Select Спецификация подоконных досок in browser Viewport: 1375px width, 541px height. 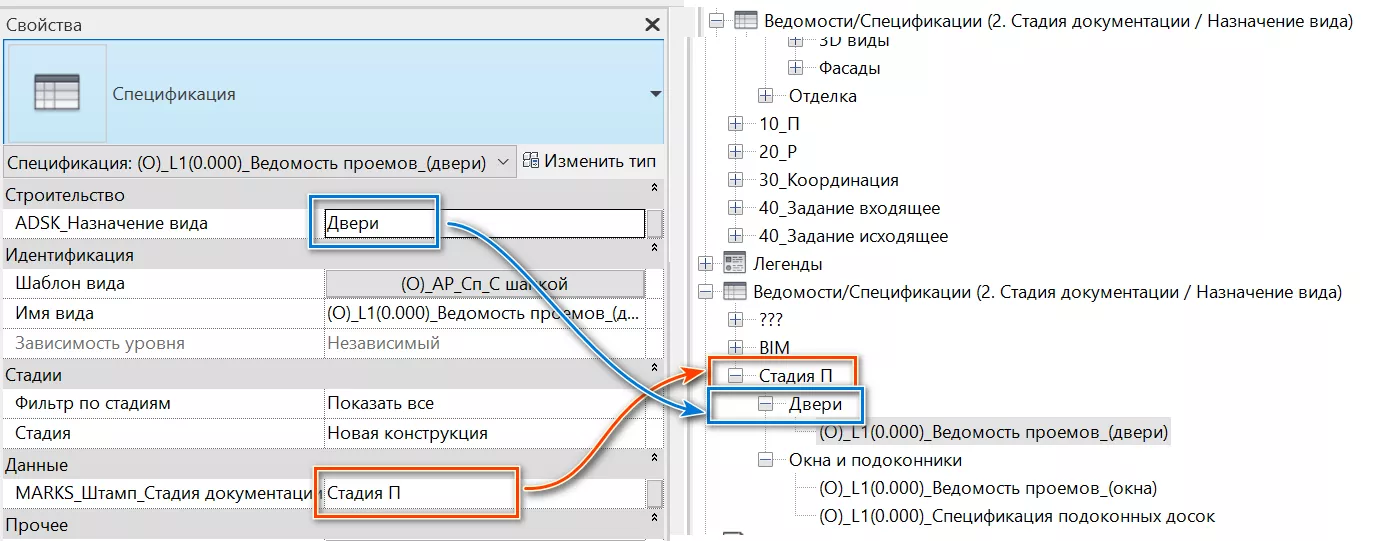pos(1016,516)
